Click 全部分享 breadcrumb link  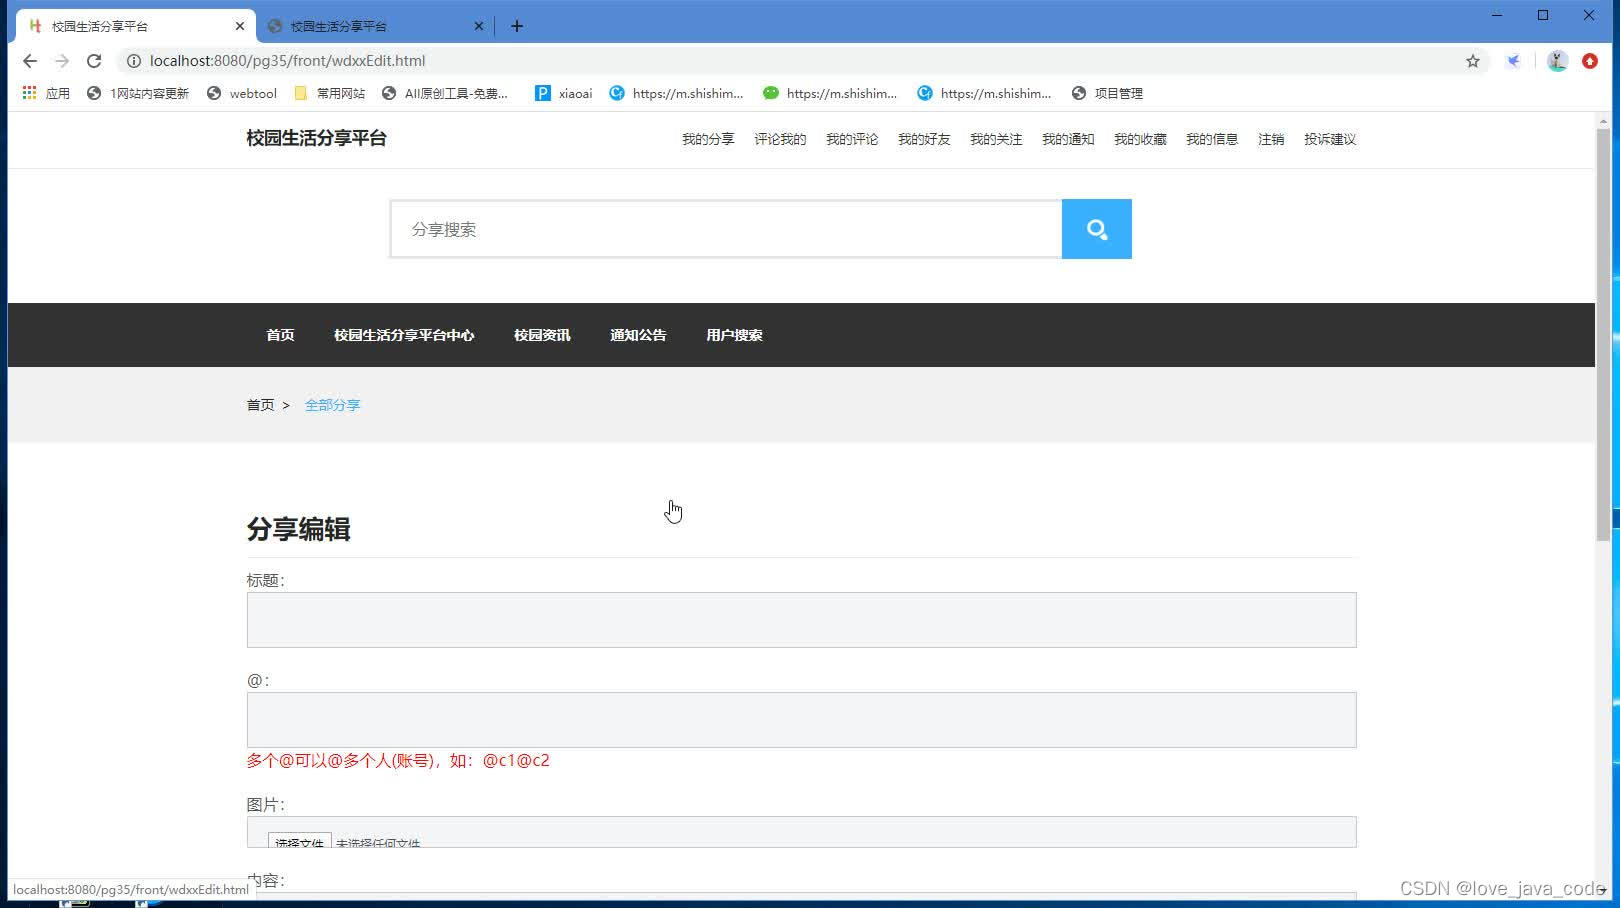pos(332,405)
